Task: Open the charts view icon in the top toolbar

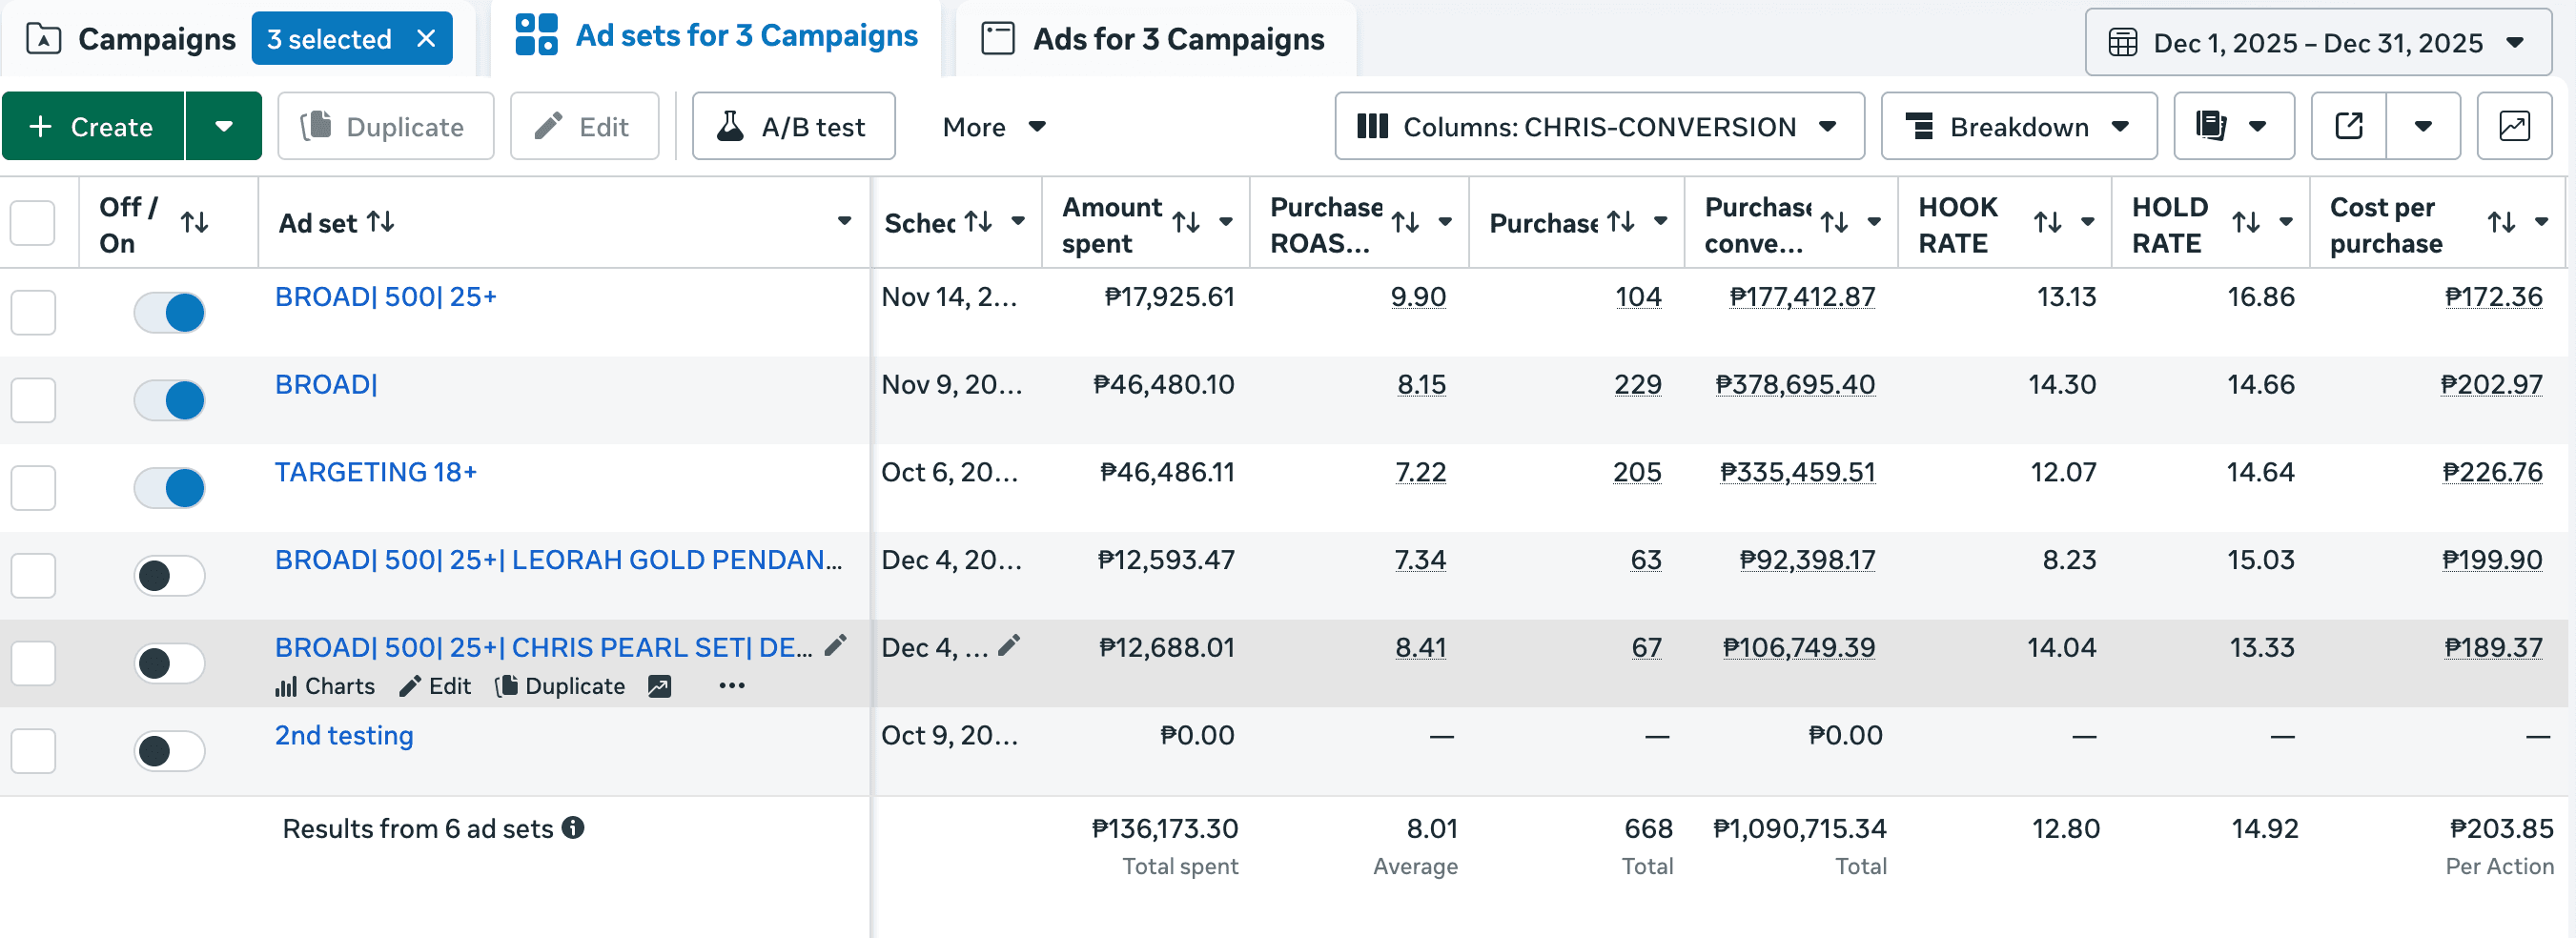Action: click(x=2514, y=126)
